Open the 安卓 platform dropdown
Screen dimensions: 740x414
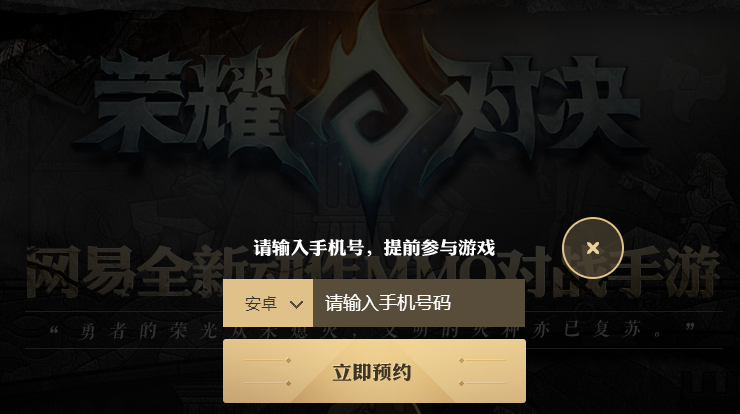coord(268,303)
